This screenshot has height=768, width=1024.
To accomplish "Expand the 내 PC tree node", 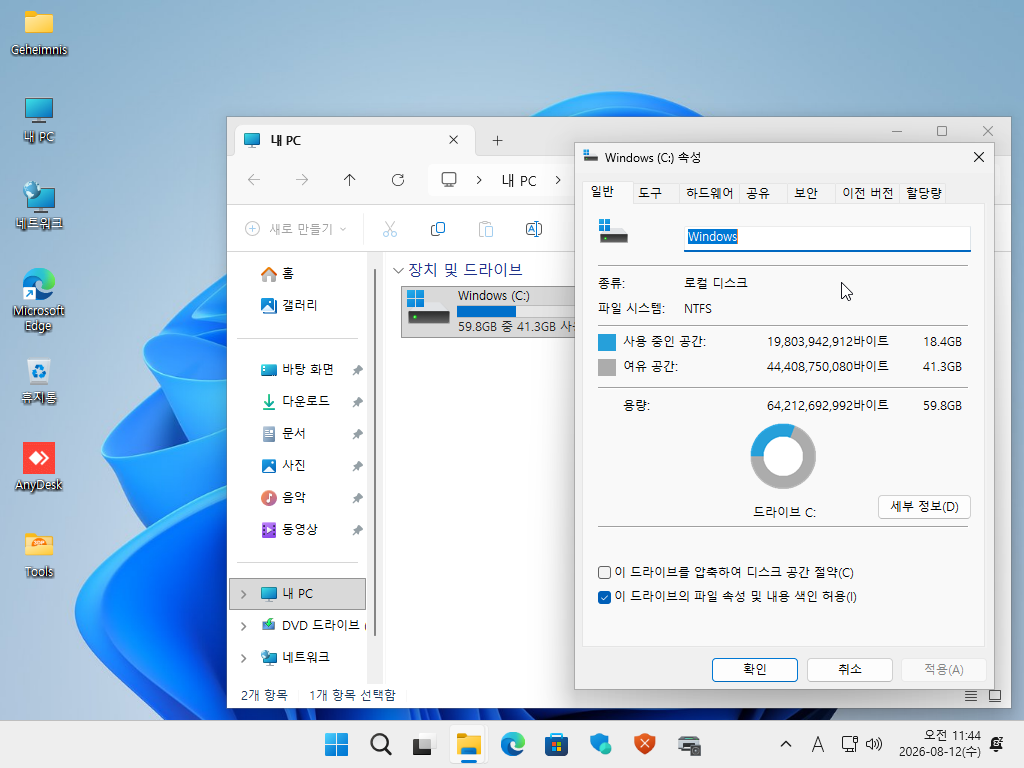I will click(244, 594).
